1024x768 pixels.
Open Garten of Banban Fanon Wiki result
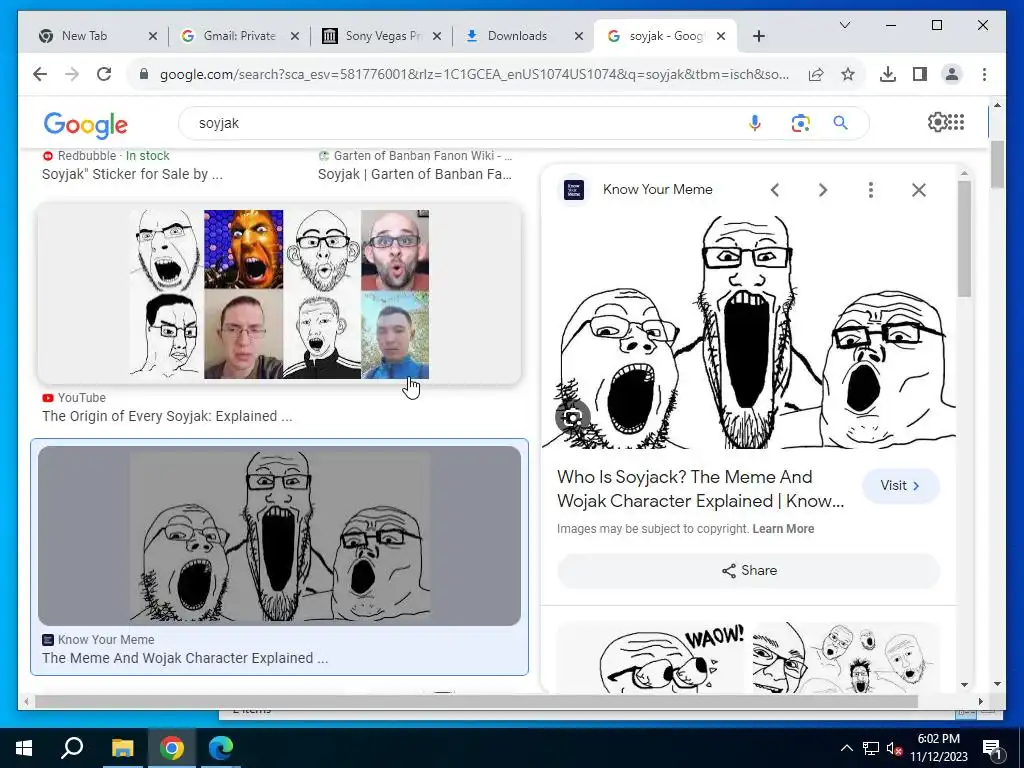(415, 174)
